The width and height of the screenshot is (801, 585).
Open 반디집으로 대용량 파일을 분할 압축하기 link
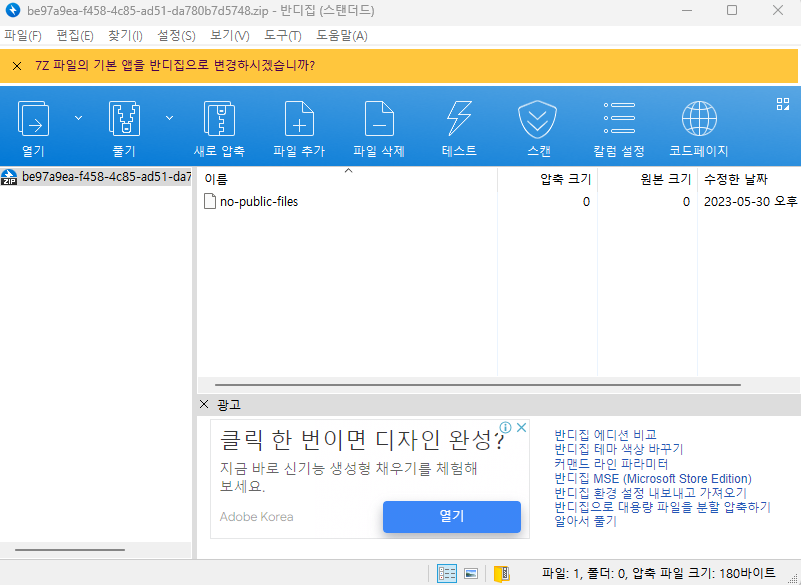(x=663, y=507)
